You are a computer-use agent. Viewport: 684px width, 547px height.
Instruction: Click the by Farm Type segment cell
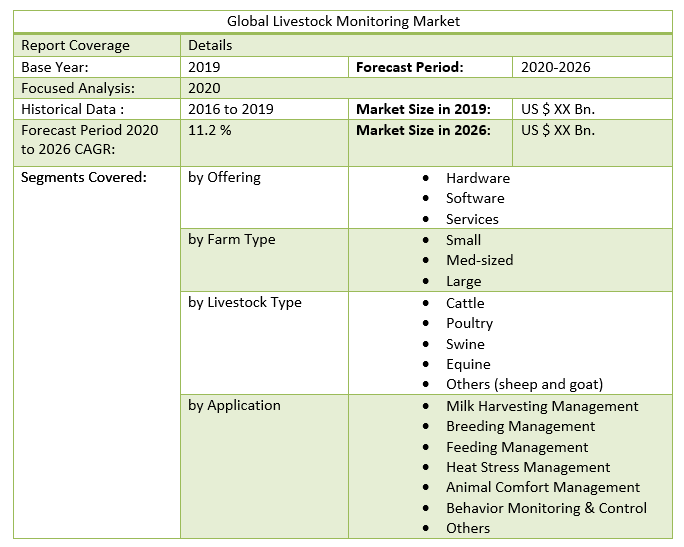[x=231, y=240]
